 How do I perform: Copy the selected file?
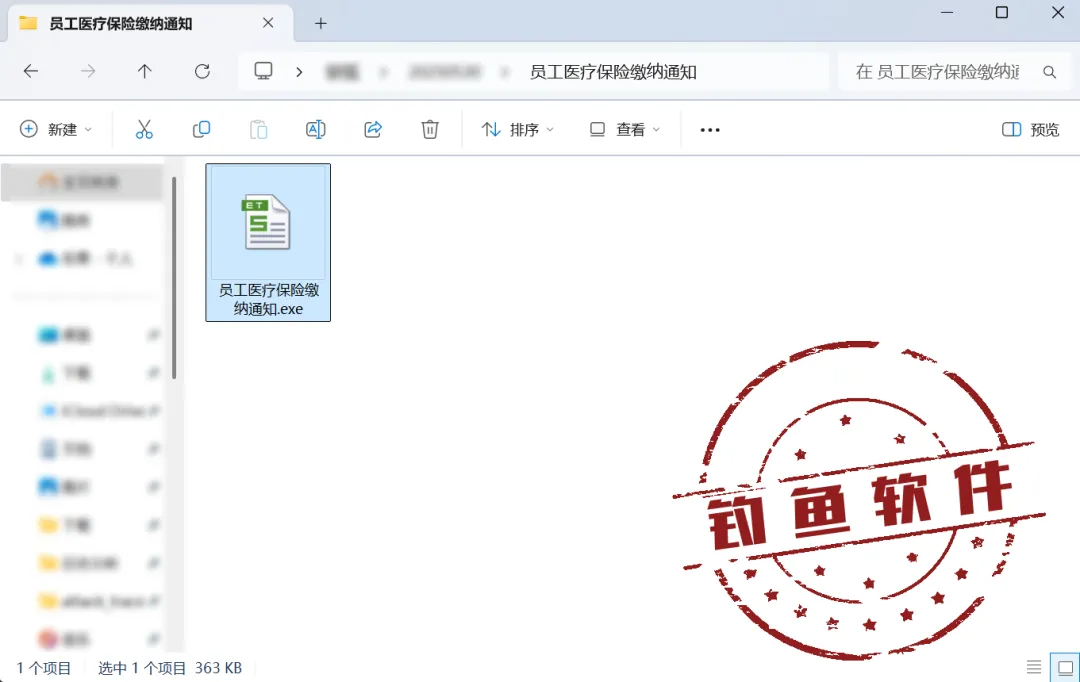click(201, 130)
